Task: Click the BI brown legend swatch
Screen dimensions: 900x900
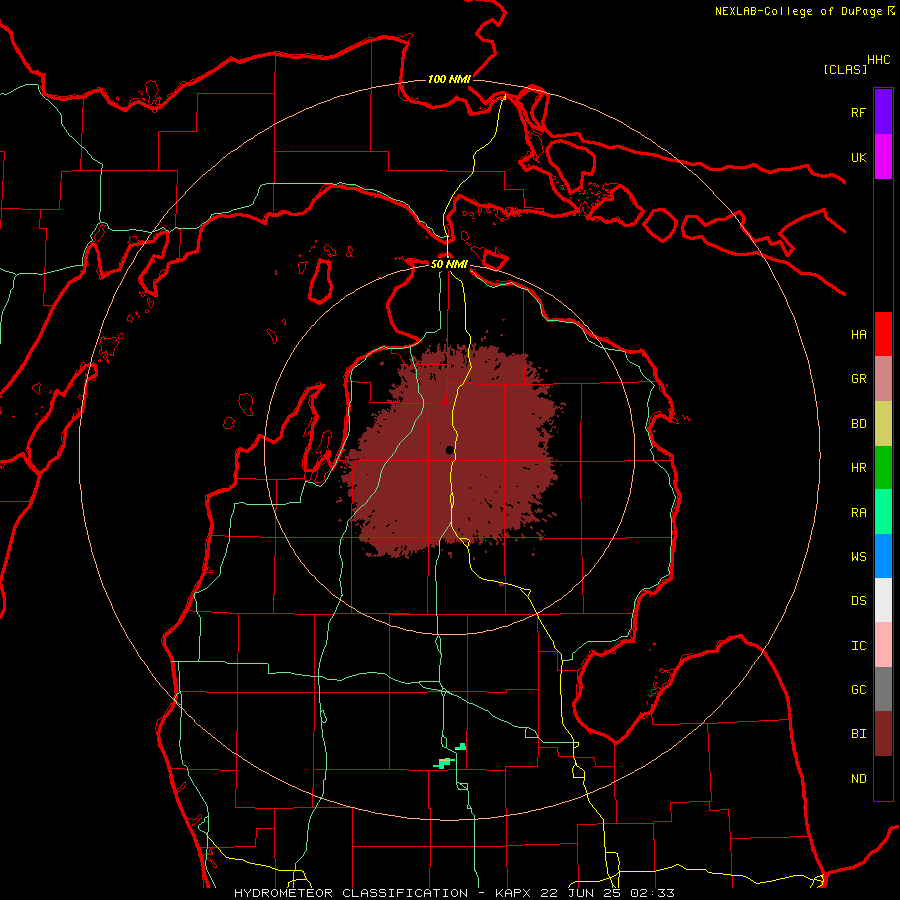Action: 883,734
